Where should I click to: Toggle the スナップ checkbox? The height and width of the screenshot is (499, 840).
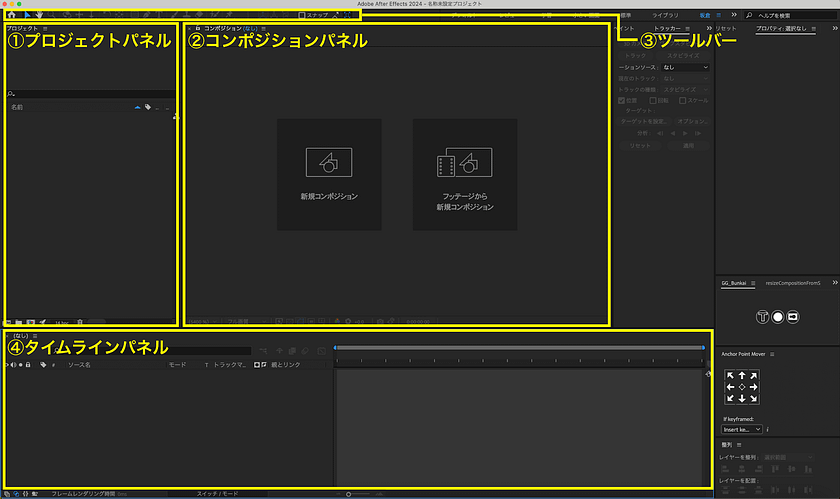click(x=303, y=16)
